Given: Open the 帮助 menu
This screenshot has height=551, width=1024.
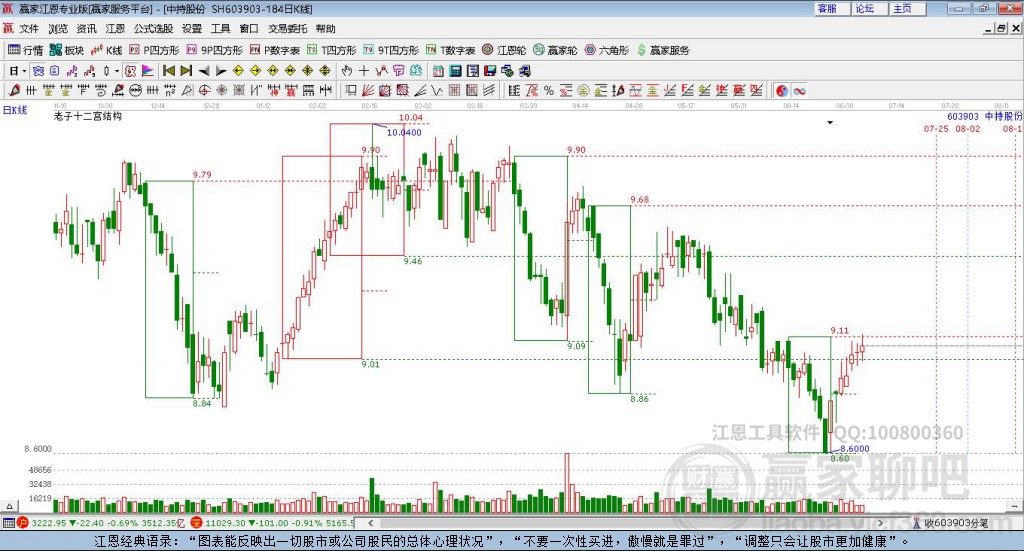Looking at the screenshot, I should [x=325, y=29].
